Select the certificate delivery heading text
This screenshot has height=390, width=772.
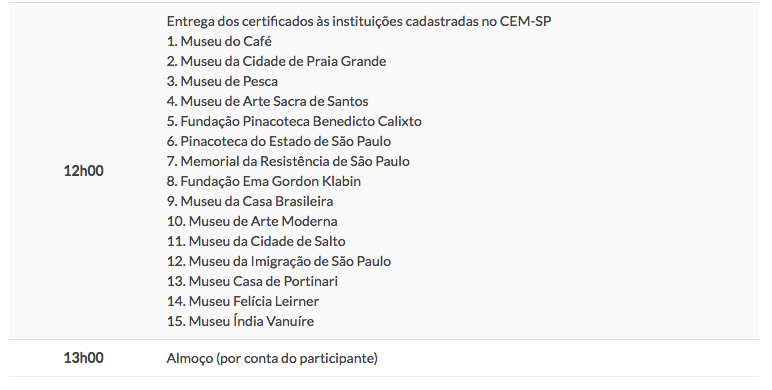tap(358, 22)
